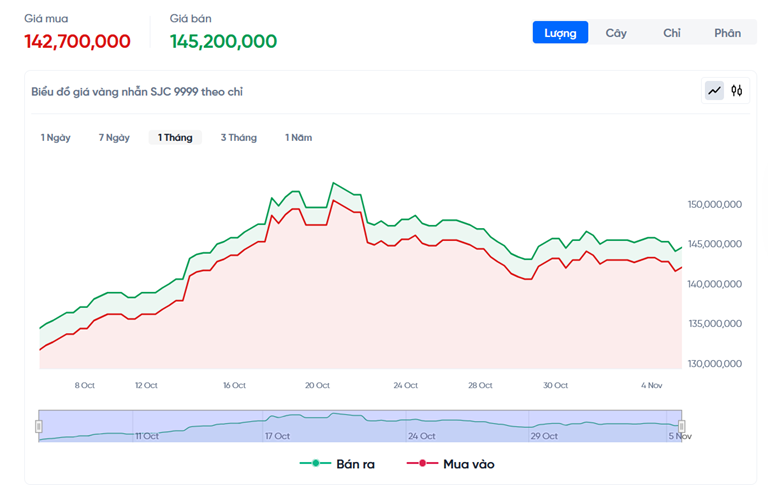Switch to candlestick chart view icon
The width and height of the screenshot is (768, 485).
pyautogui.click(x=737, y=91)
